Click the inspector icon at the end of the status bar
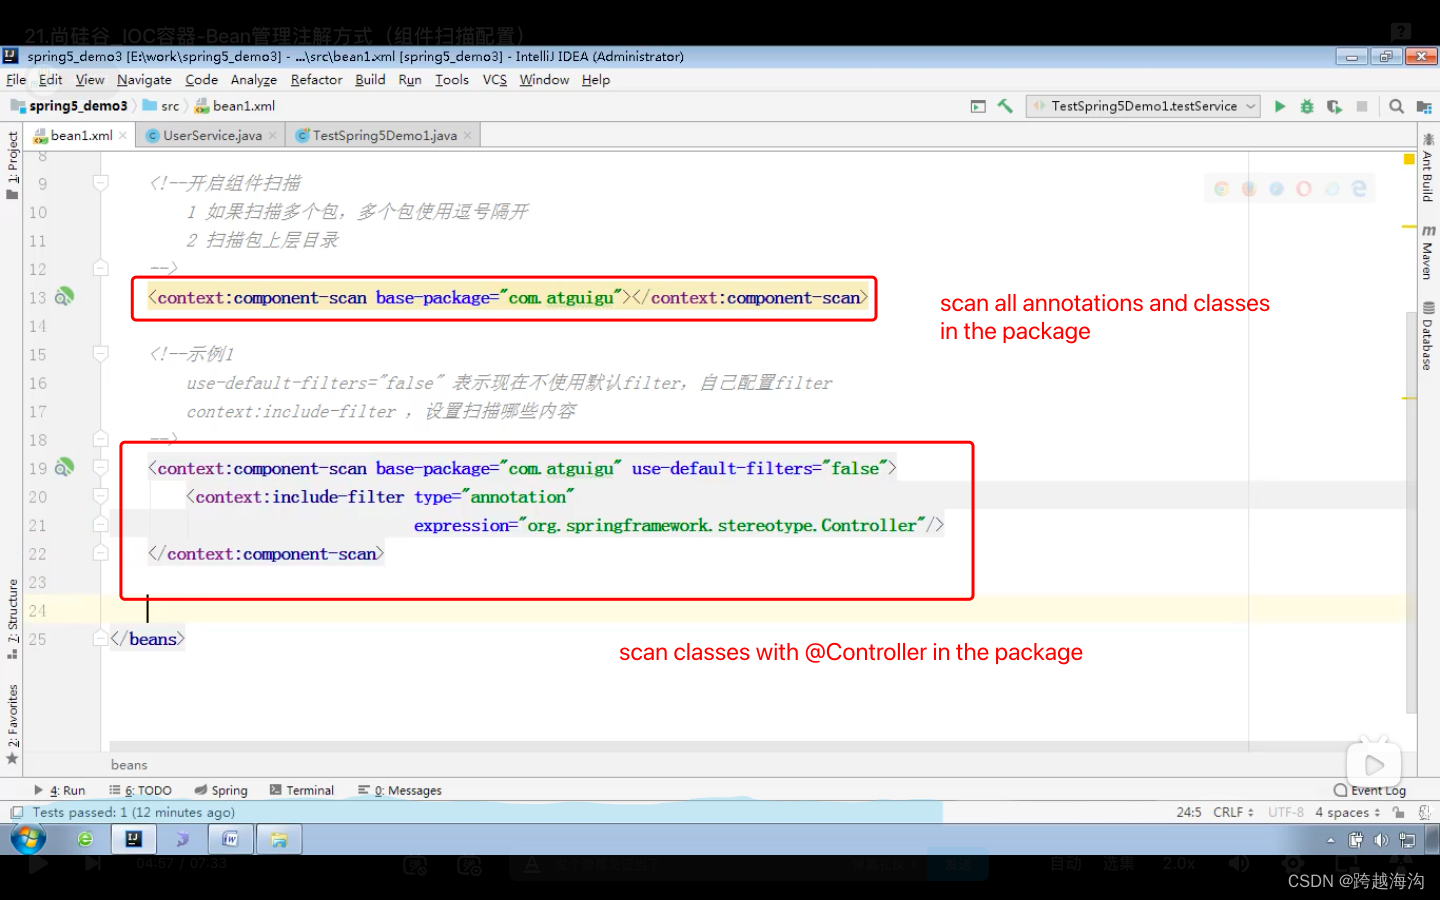 point(1424,813)
